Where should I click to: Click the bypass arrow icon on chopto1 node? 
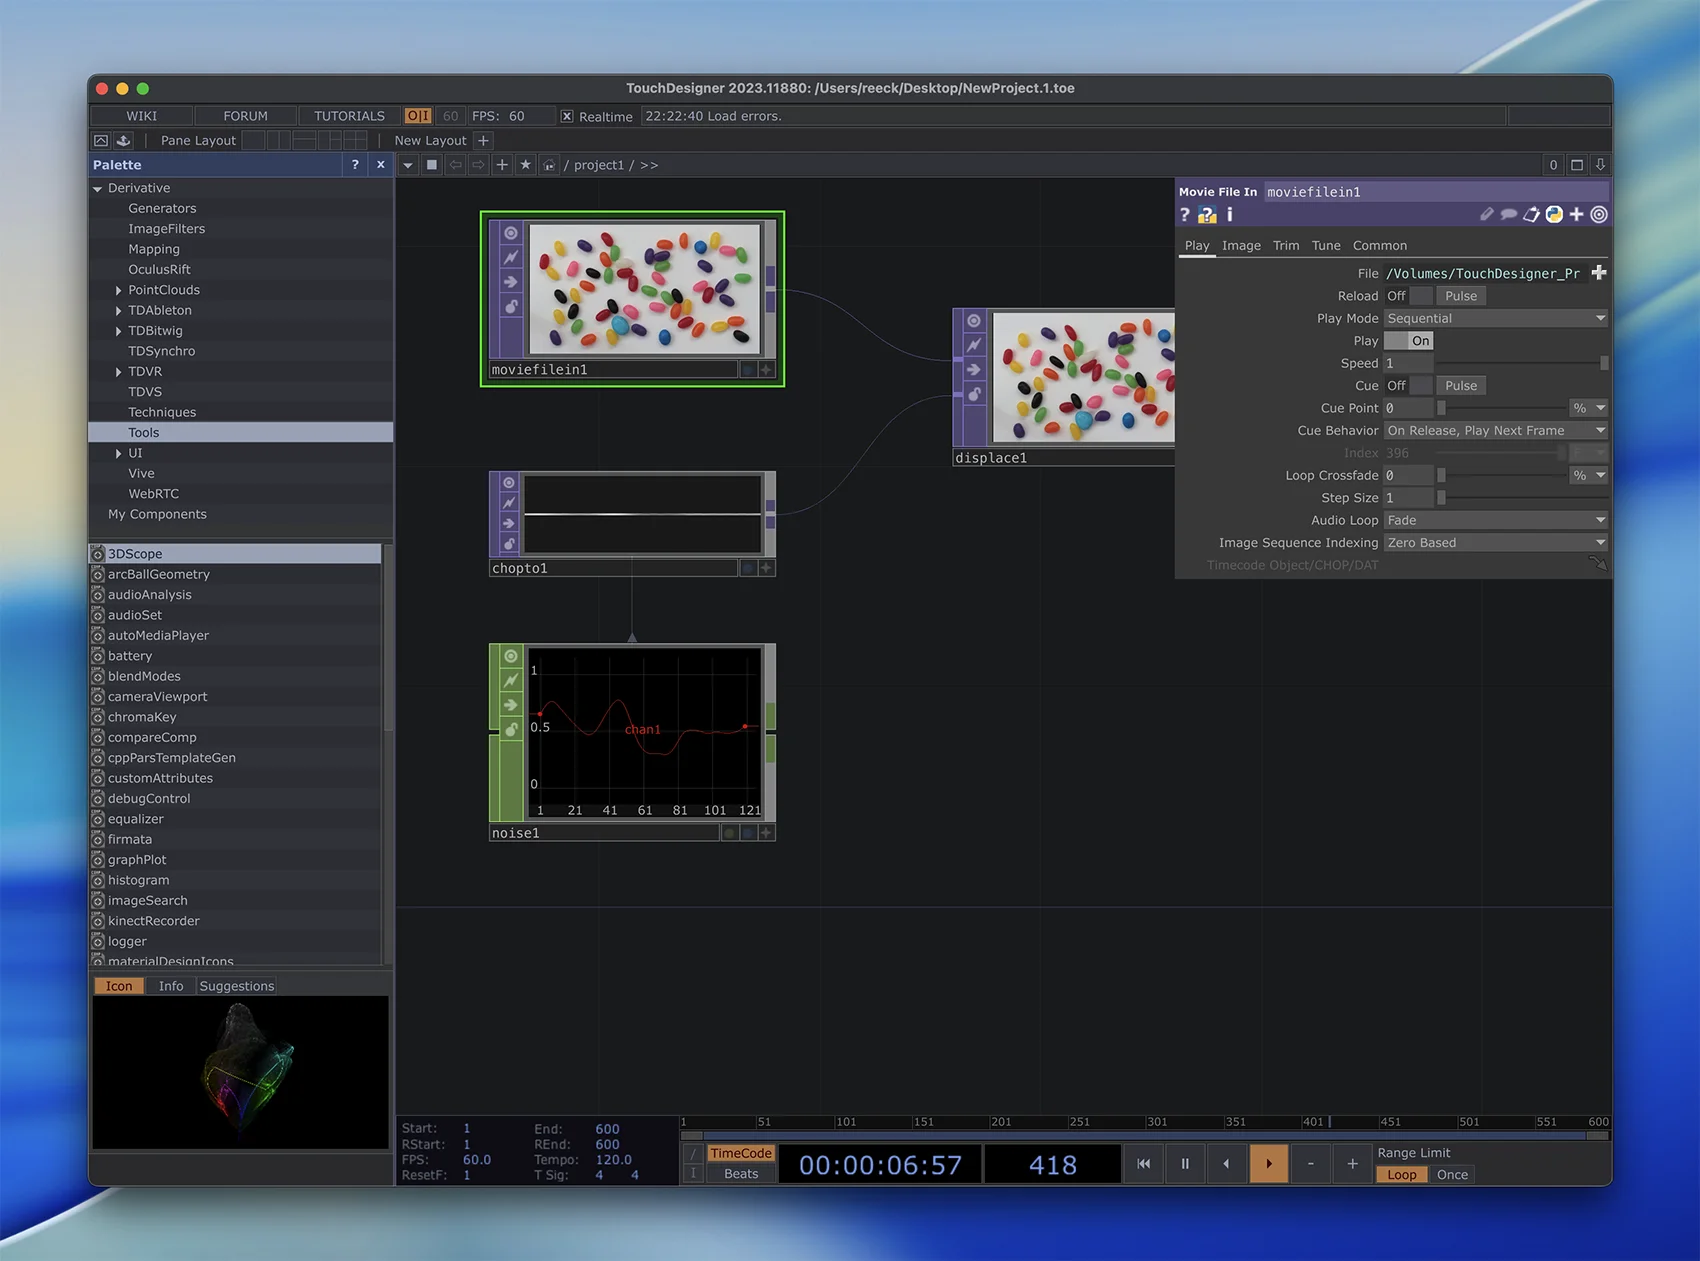[509, 523]
